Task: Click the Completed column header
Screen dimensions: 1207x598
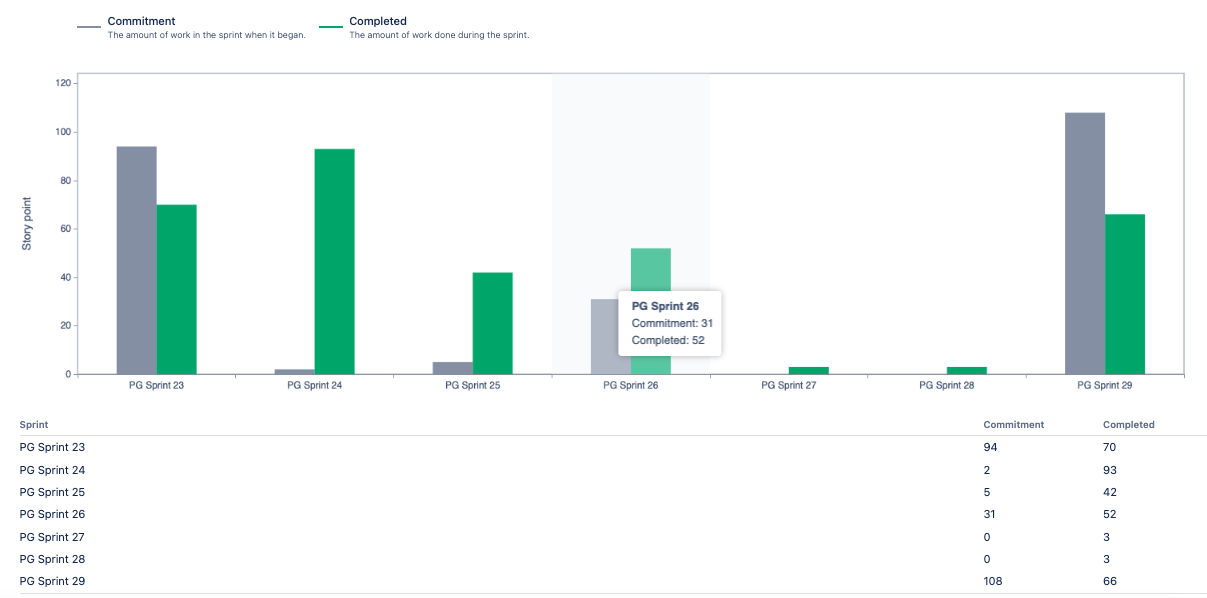Action: pyautogui.click(x=1129, y=425)
